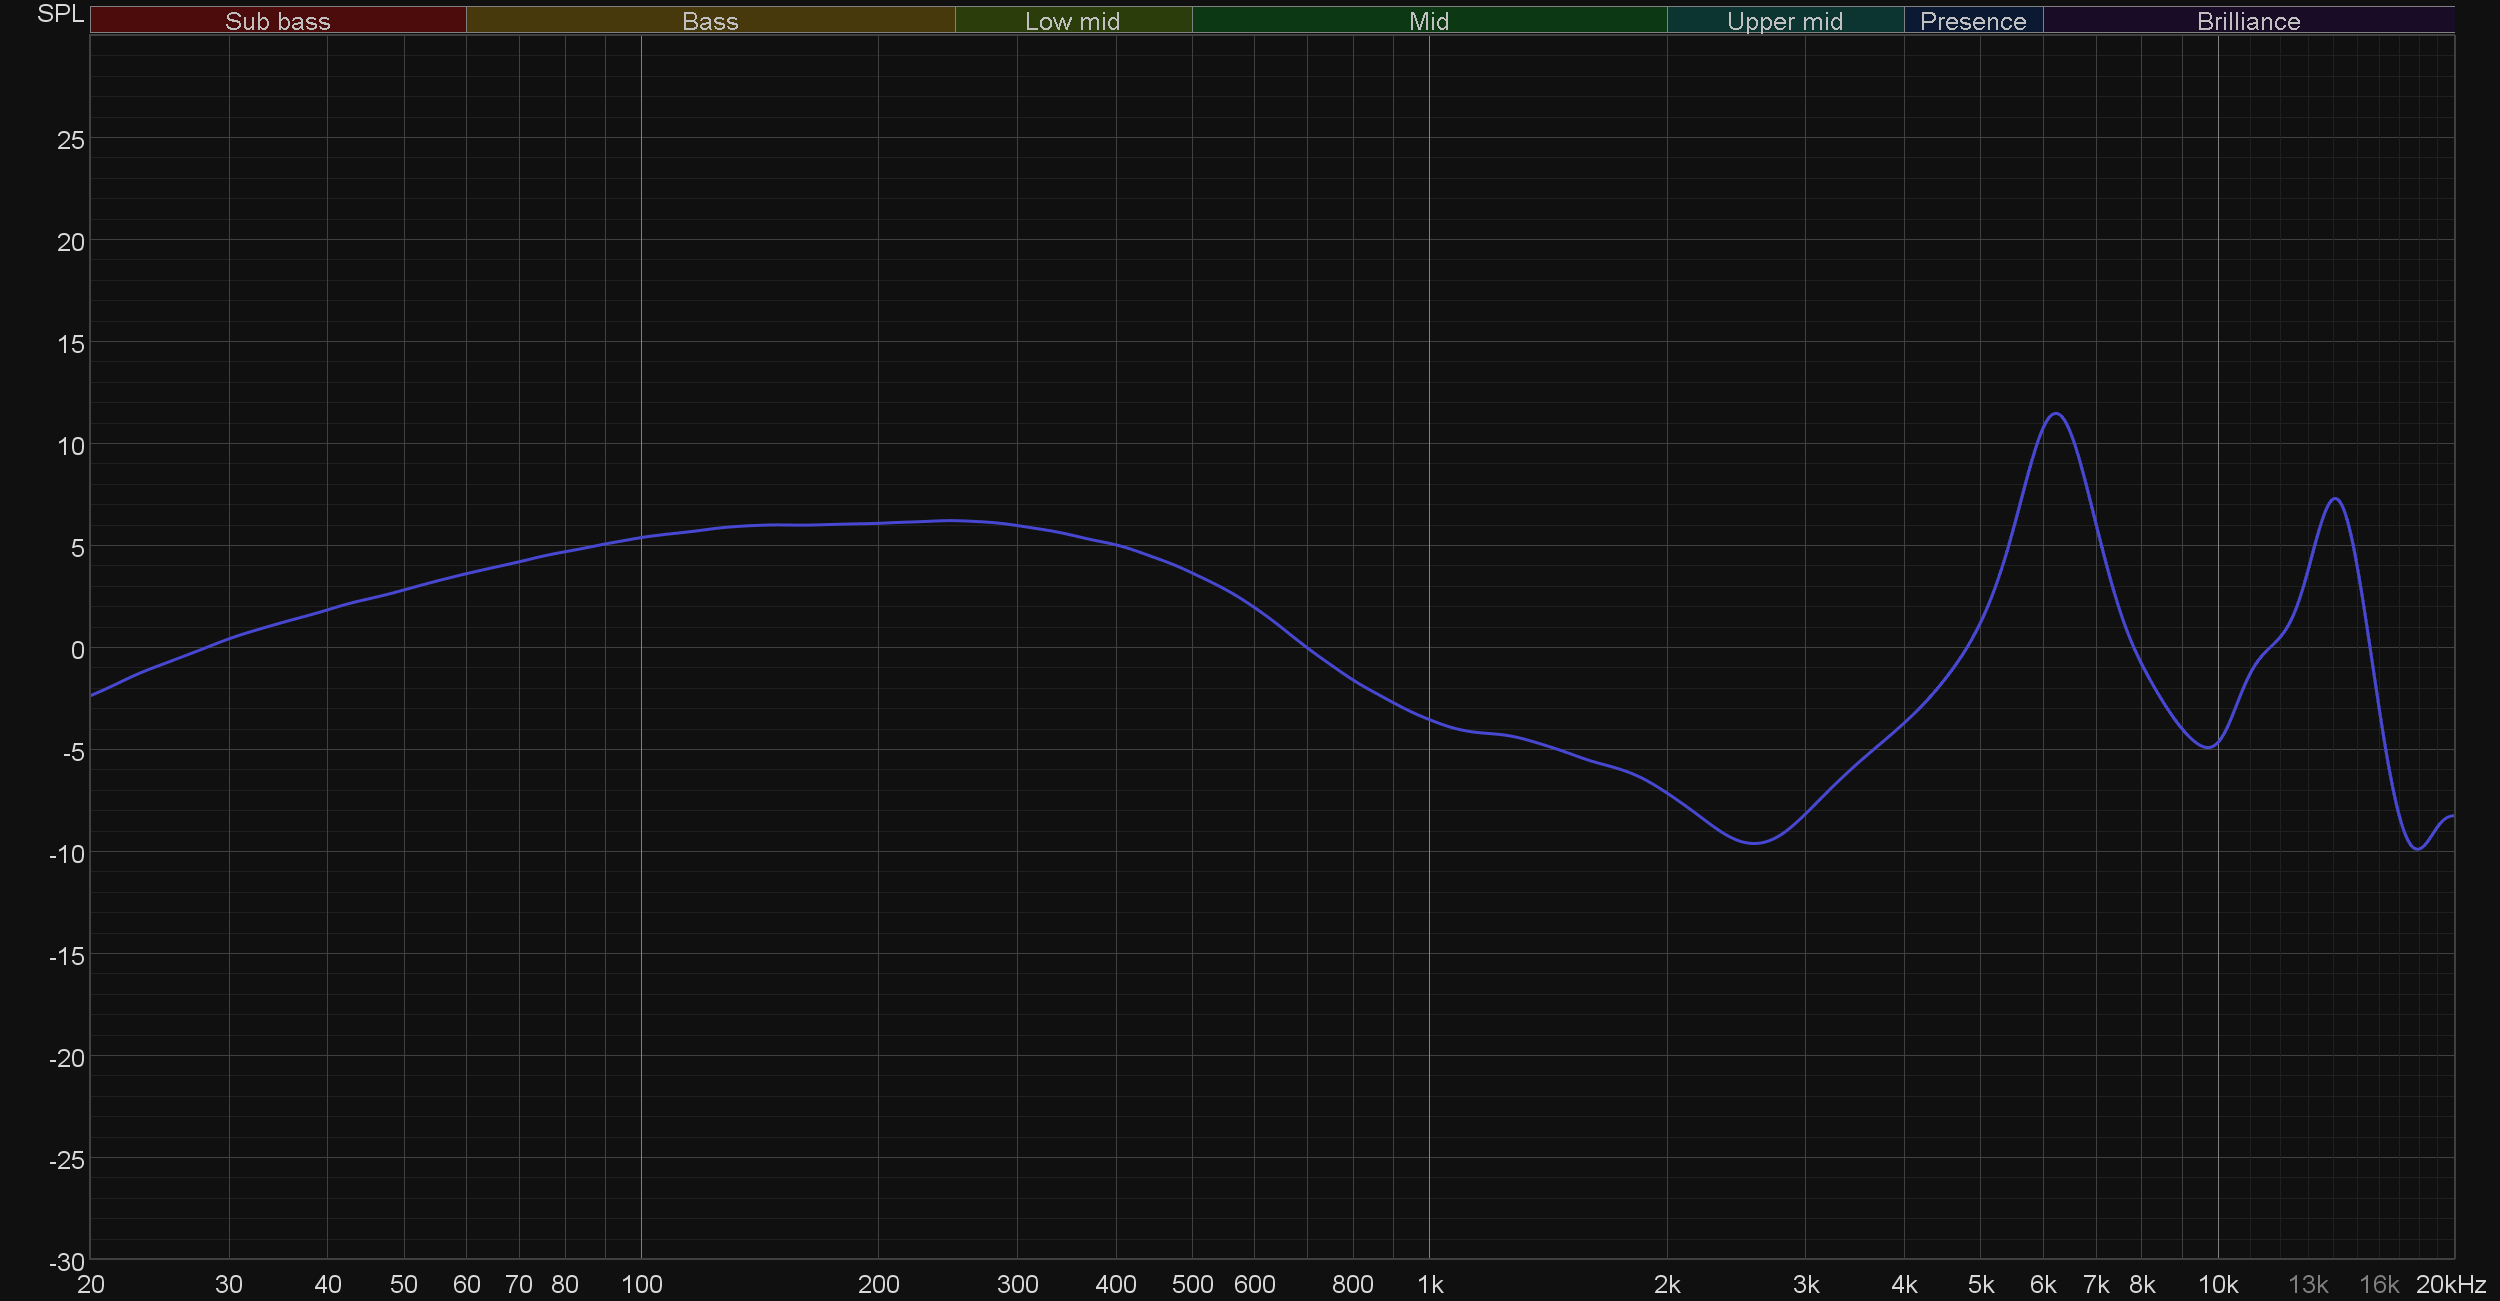The image size is (2500, 1301).
Task: Click the Sub bass band label
Action: [277, 21]
